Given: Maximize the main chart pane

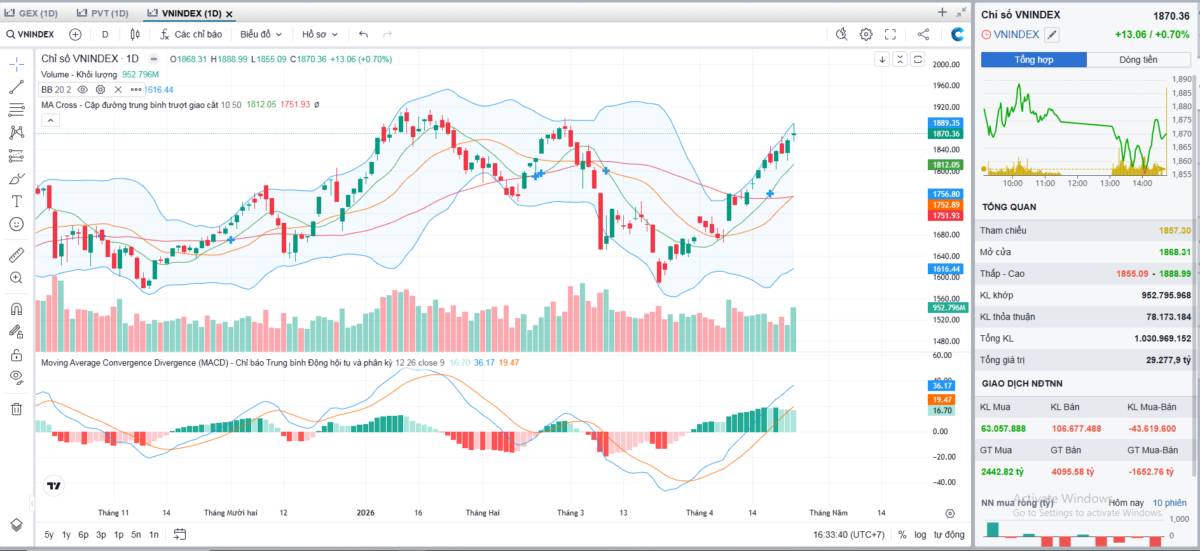Looking at the screenshot, I should click(x=918, y=59).
